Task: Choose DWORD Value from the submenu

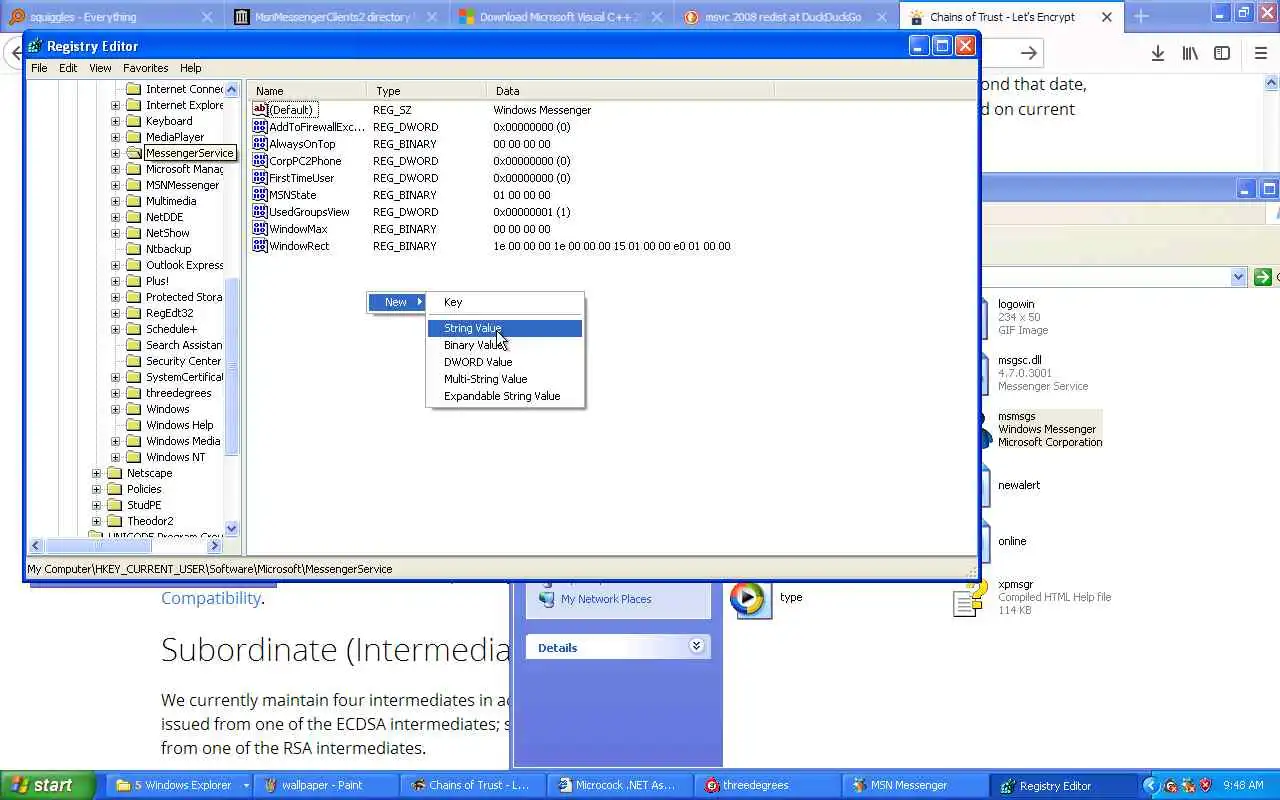Action: (505, 362)
